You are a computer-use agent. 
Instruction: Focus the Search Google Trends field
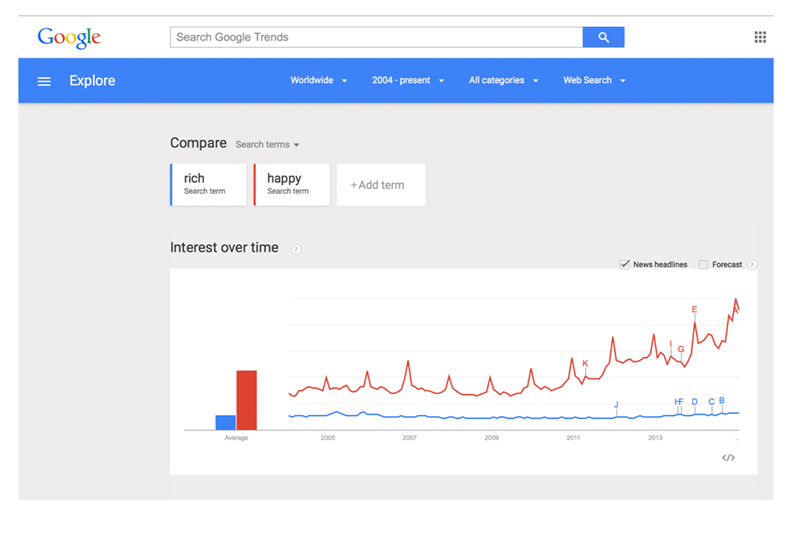377,37
